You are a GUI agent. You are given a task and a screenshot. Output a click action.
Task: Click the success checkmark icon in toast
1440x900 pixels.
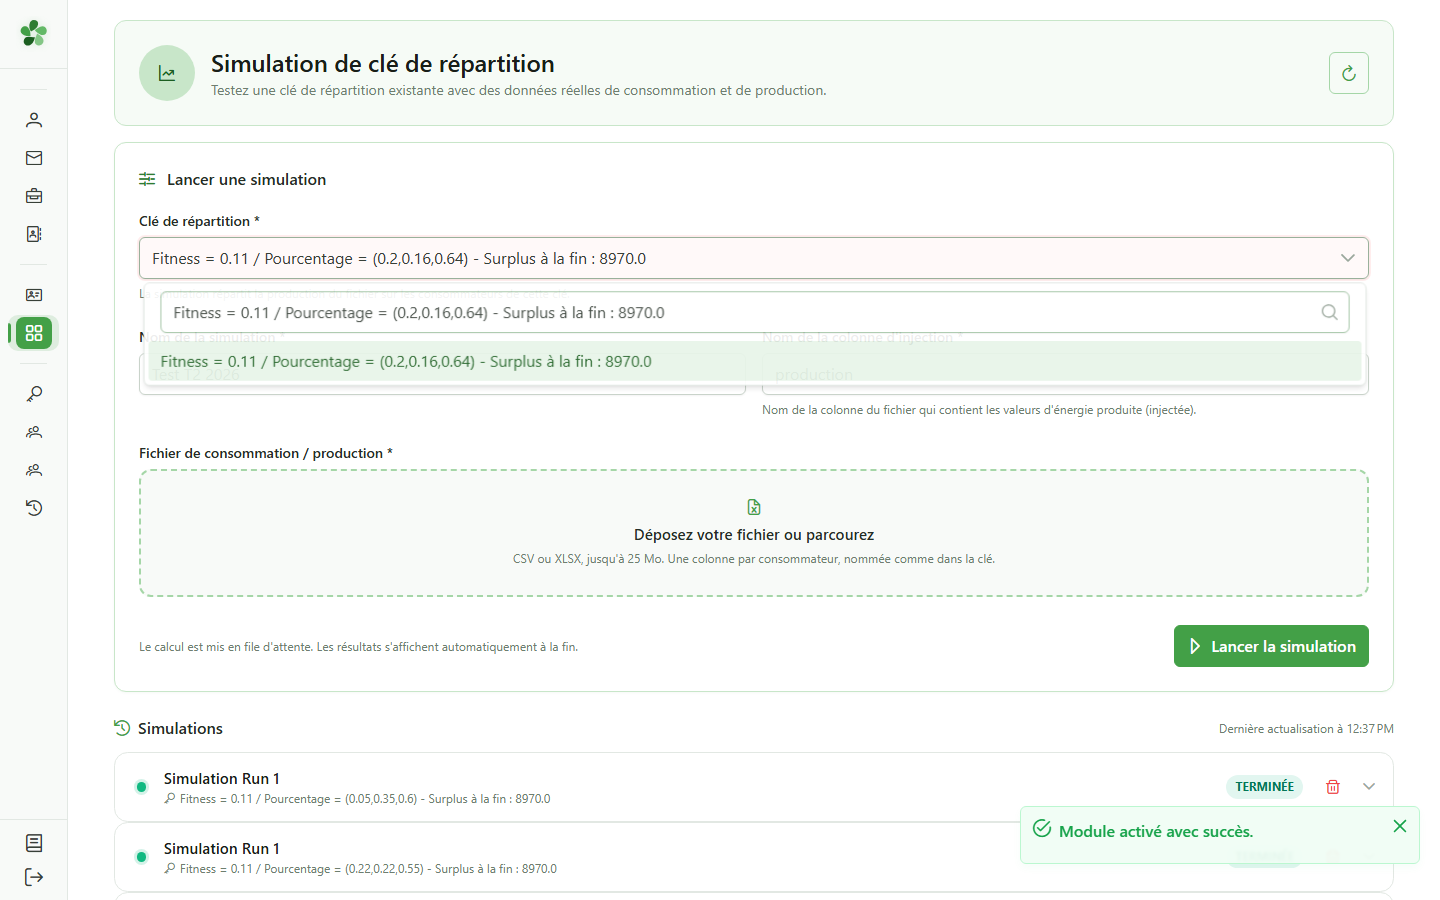1042,829
